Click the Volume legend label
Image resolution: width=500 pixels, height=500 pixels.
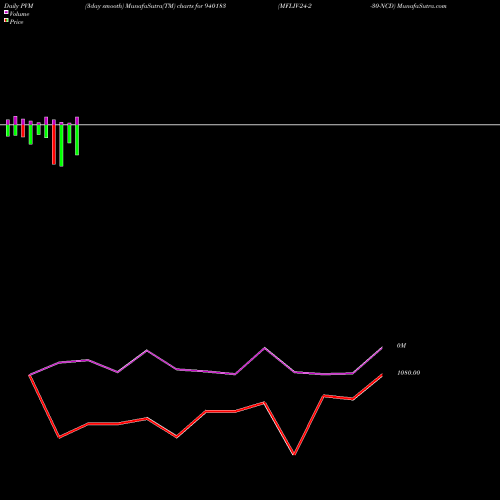[19, 14]
